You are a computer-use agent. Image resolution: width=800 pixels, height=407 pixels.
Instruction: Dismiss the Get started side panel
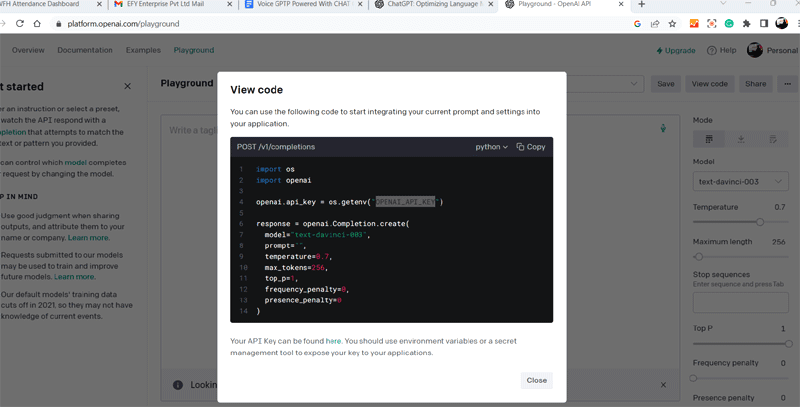(x=127, y=87)
